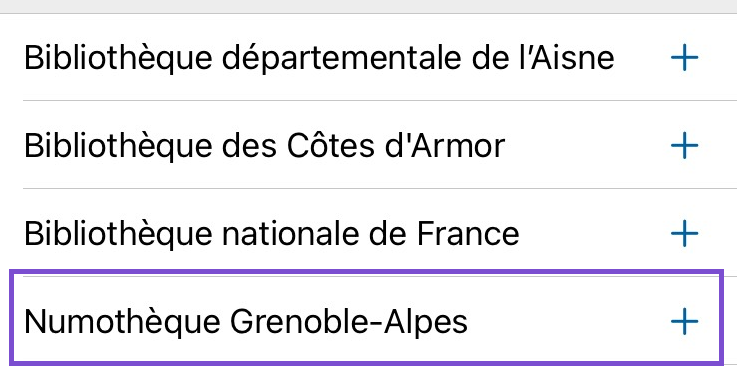The width and height of the screenshot is (737, 377).
Task: Tap the plus icon beside Côtes d'Armor
Action: 684,146
